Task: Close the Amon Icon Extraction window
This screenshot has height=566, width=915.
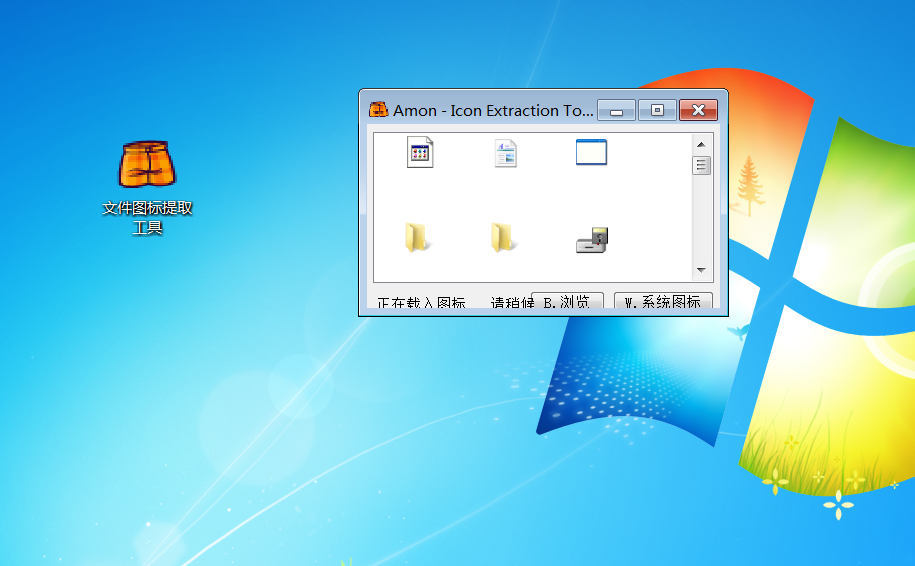Action: pos(699,110)
